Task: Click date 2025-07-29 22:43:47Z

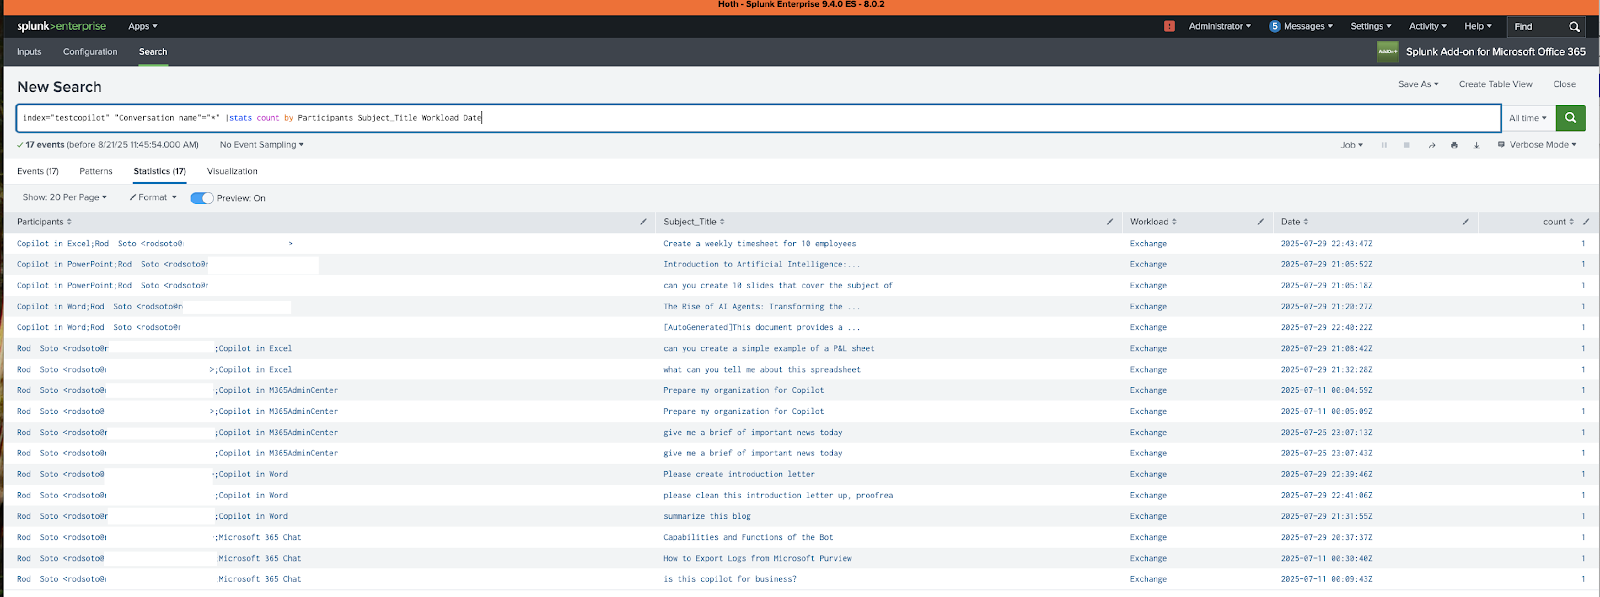Action: pos(1326,244)
